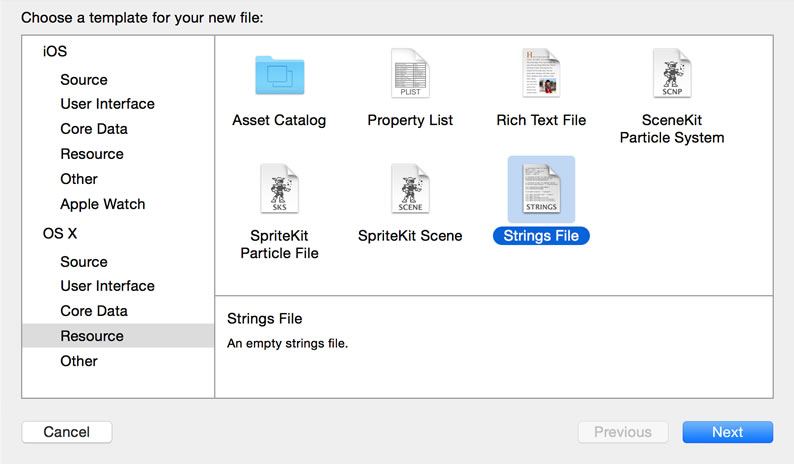The image size is (794, 464).
Task: Click the highlighted Strings File label
Action: point(541,236)
